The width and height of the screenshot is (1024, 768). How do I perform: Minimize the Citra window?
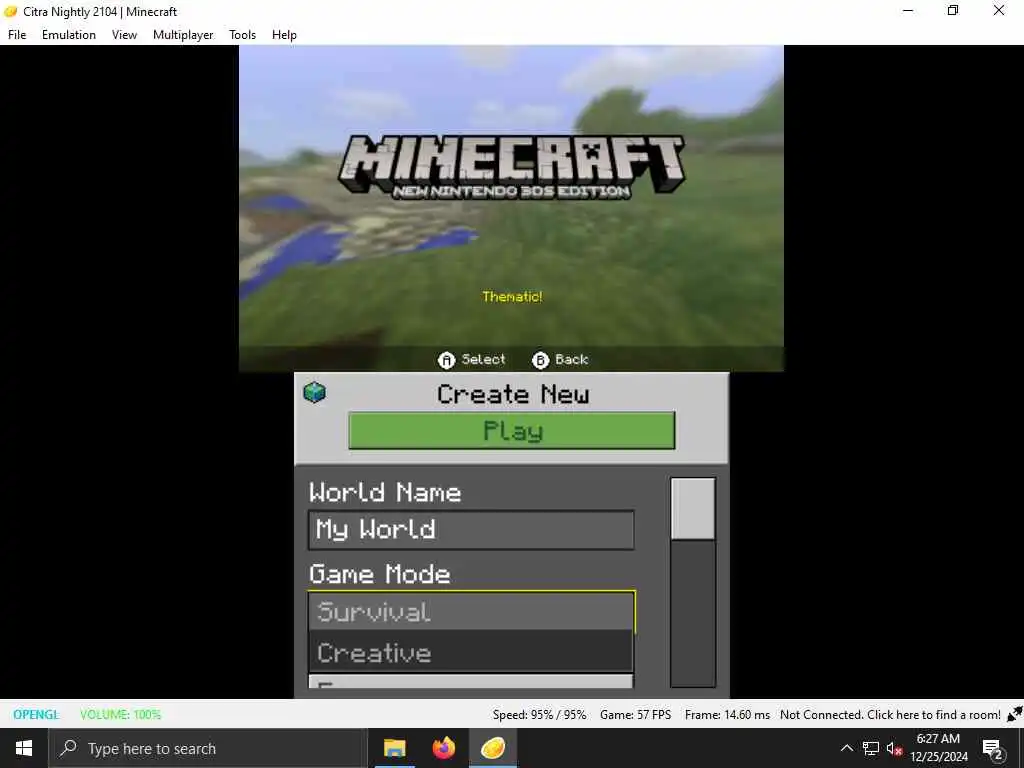(908, 11)
